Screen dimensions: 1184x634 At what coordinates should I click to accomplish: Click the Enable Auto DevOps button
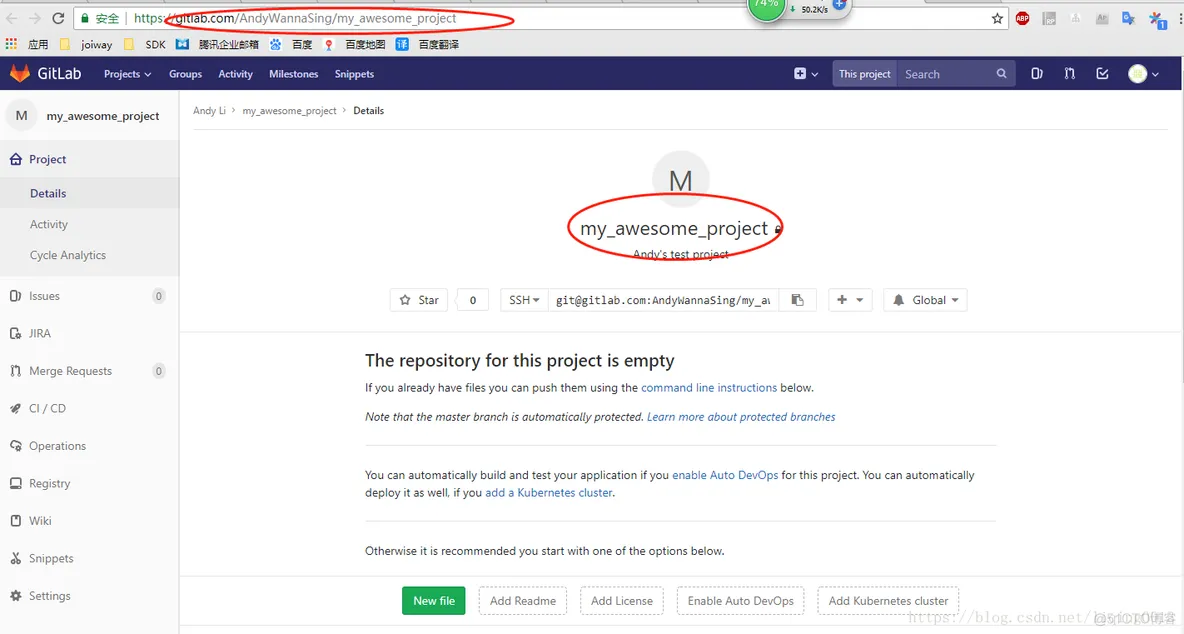pos(740,601)
